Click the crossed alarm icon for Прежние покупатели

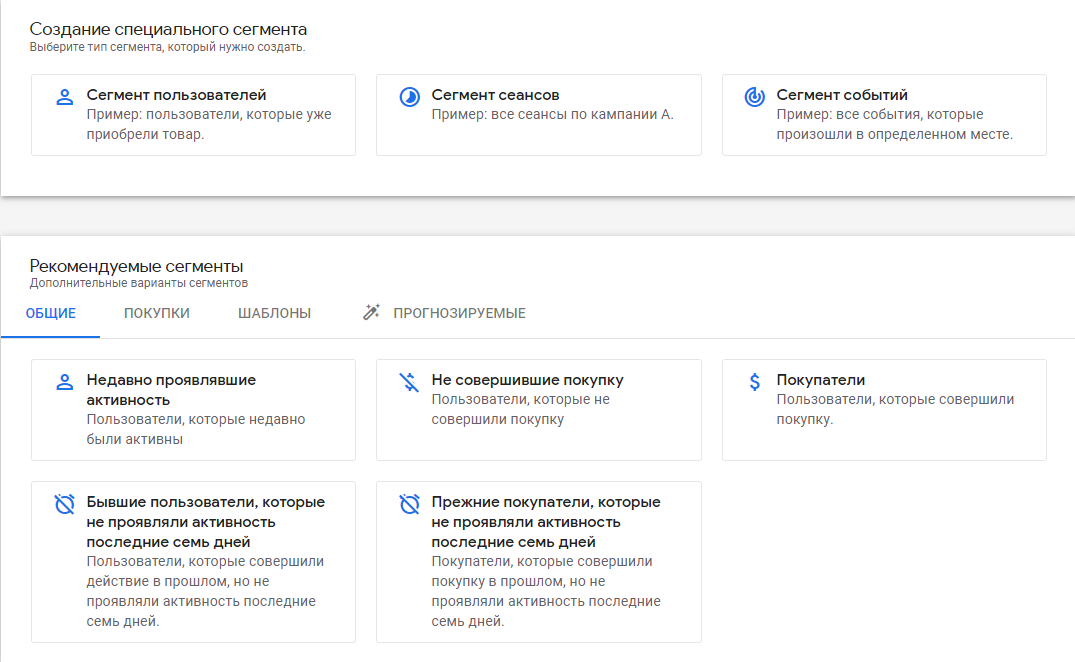click(x=409, y=504)
